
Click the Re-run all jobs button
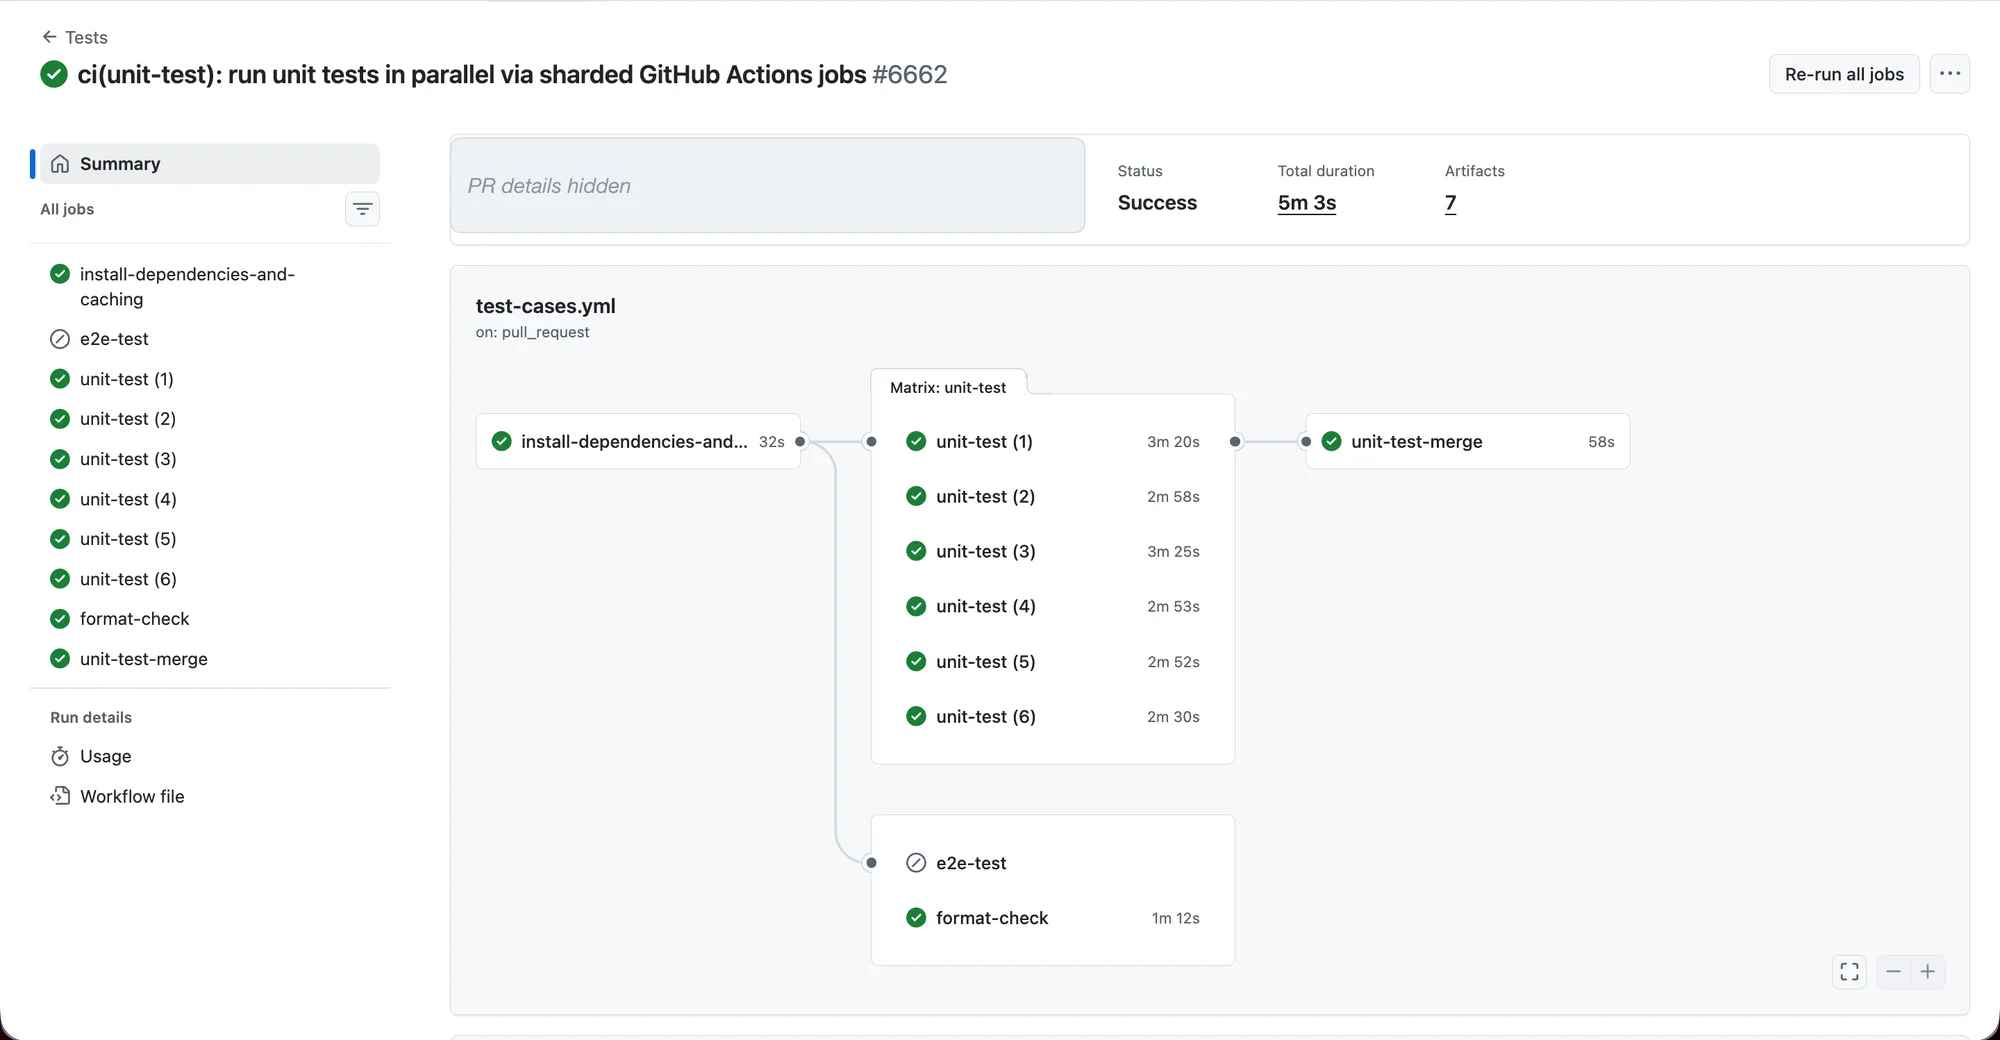[x=1844, y=74]
